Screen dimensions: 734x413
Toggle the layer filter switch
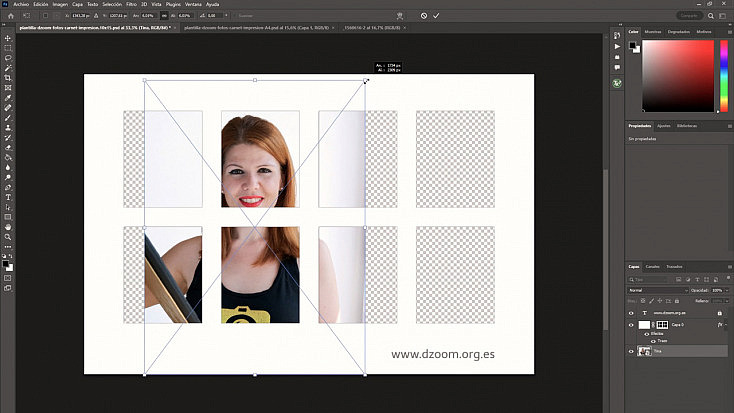(x=728, y=279)
